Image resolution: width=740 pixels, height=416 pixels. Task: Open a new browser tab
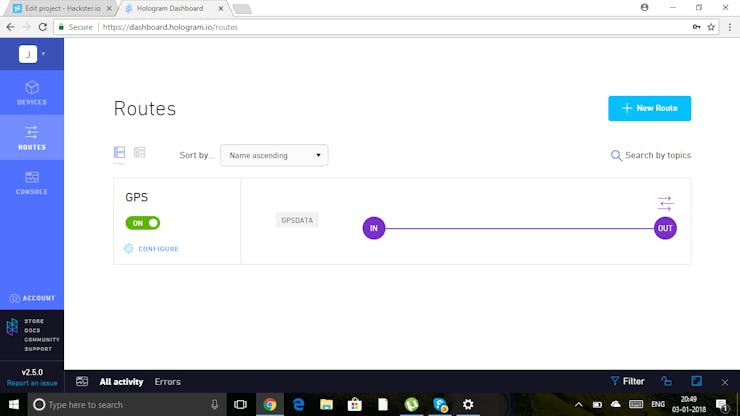tap(242, 9)
